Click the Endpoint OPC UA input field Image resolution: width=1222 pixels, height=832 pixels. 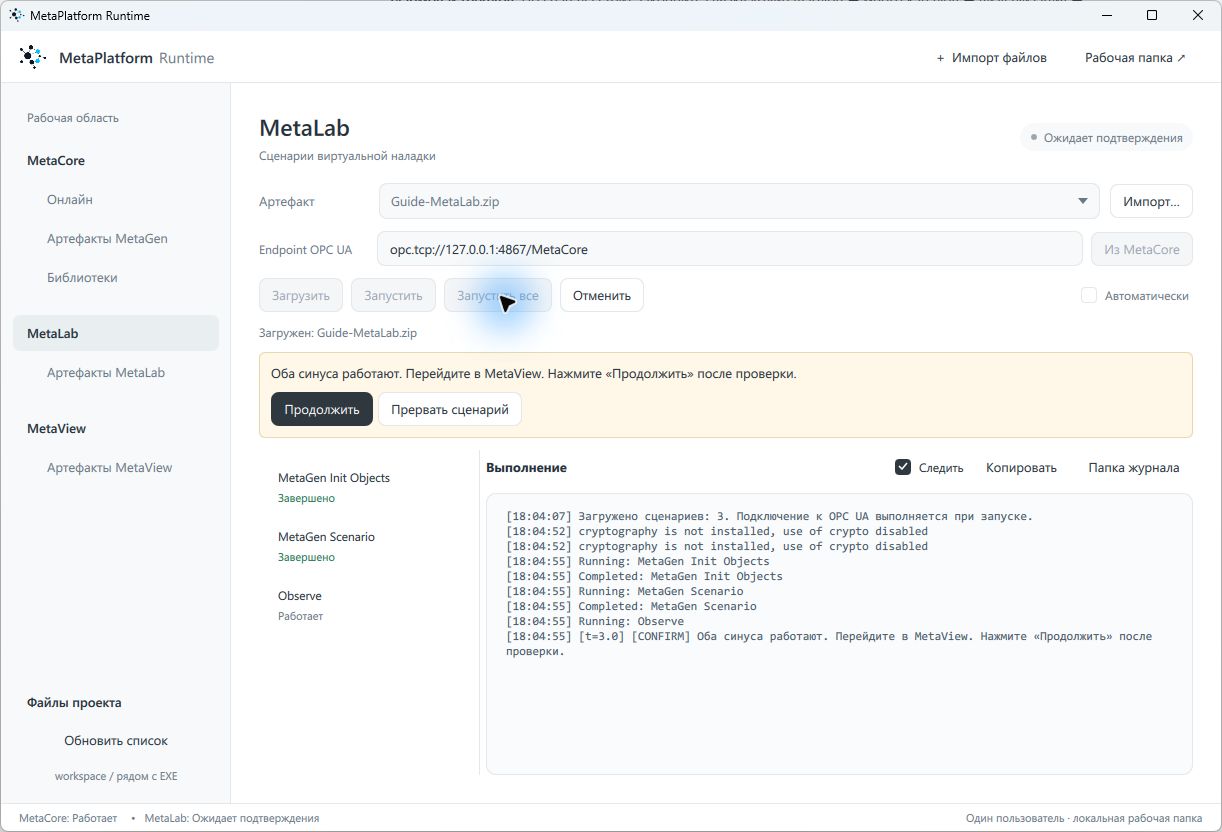730,249
